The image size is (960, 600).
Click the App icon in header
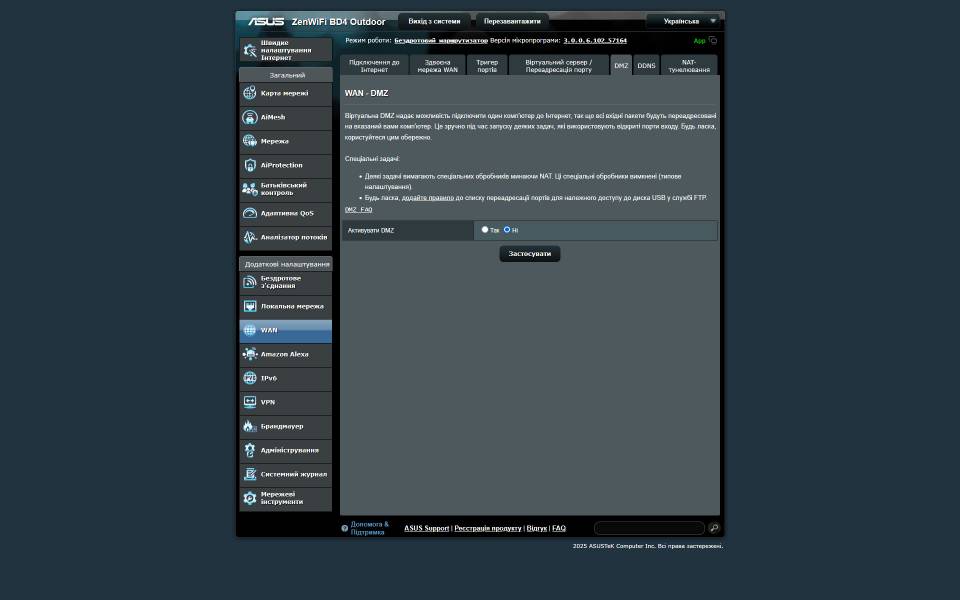(x=712, y=41)
